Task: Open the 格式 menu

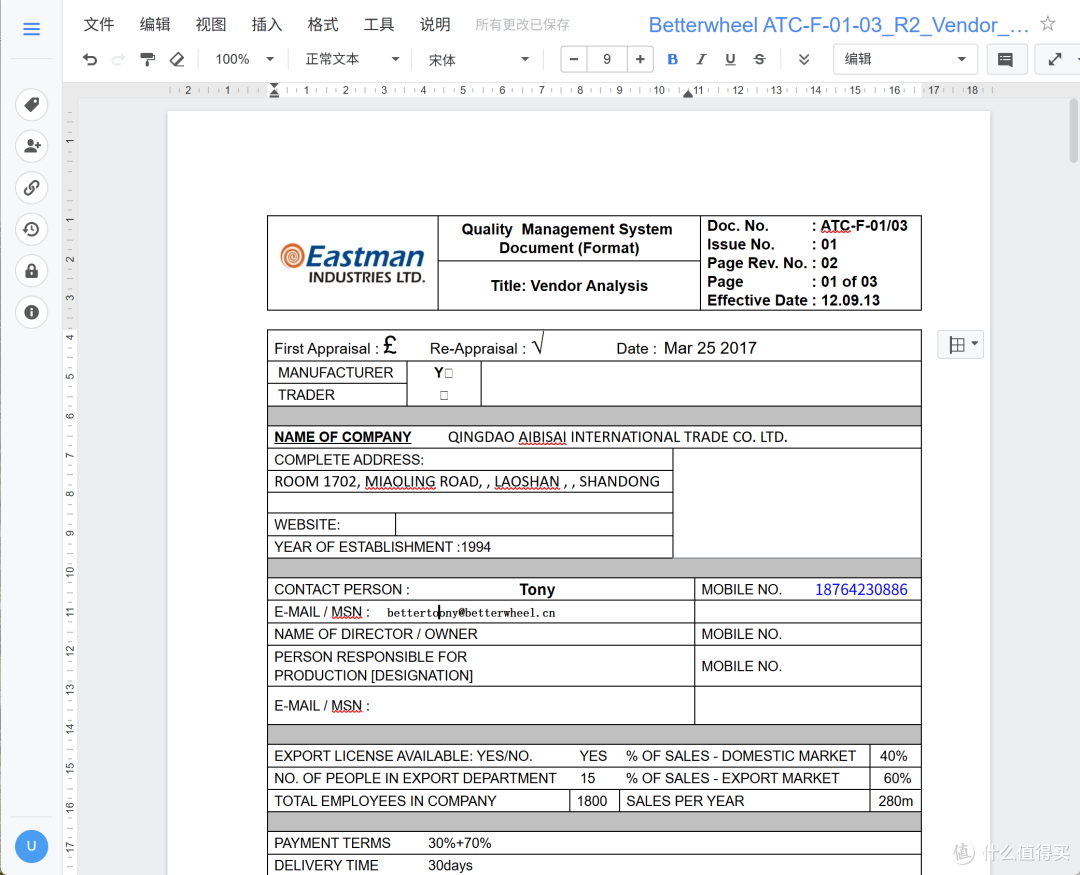Action: point(322,25)
